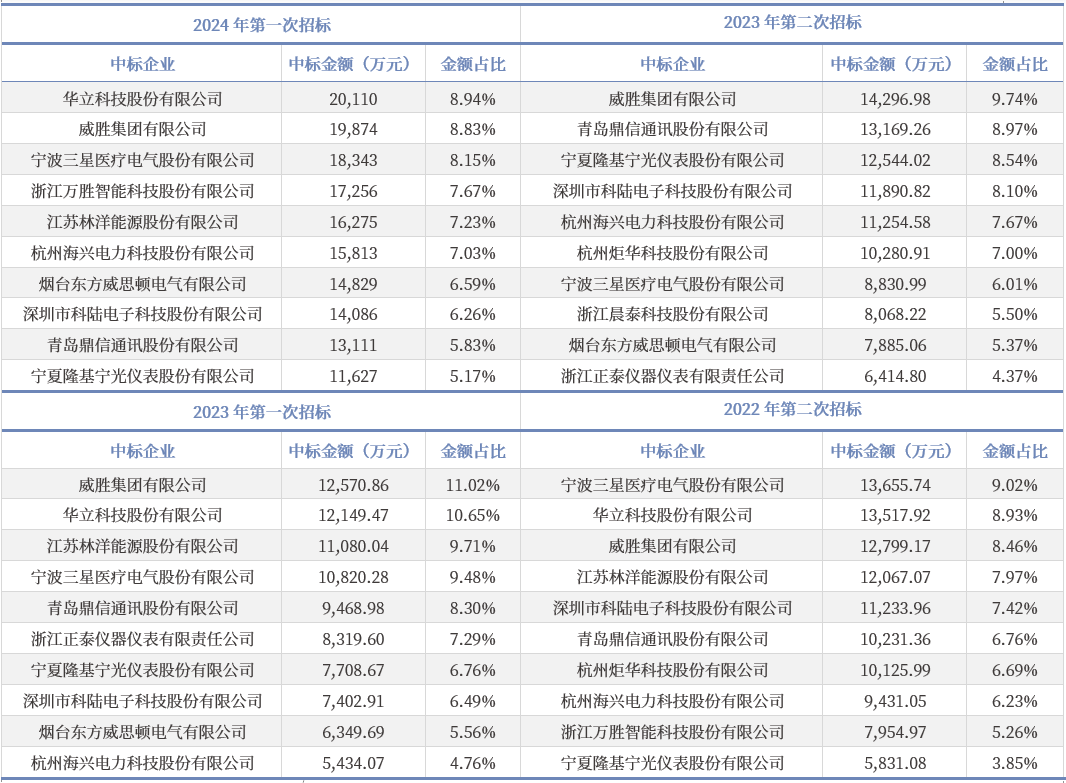Click the 10,820.28 amount cell
The width and height of the screenshot is (1066, 783).
click(x=354, y=578)
